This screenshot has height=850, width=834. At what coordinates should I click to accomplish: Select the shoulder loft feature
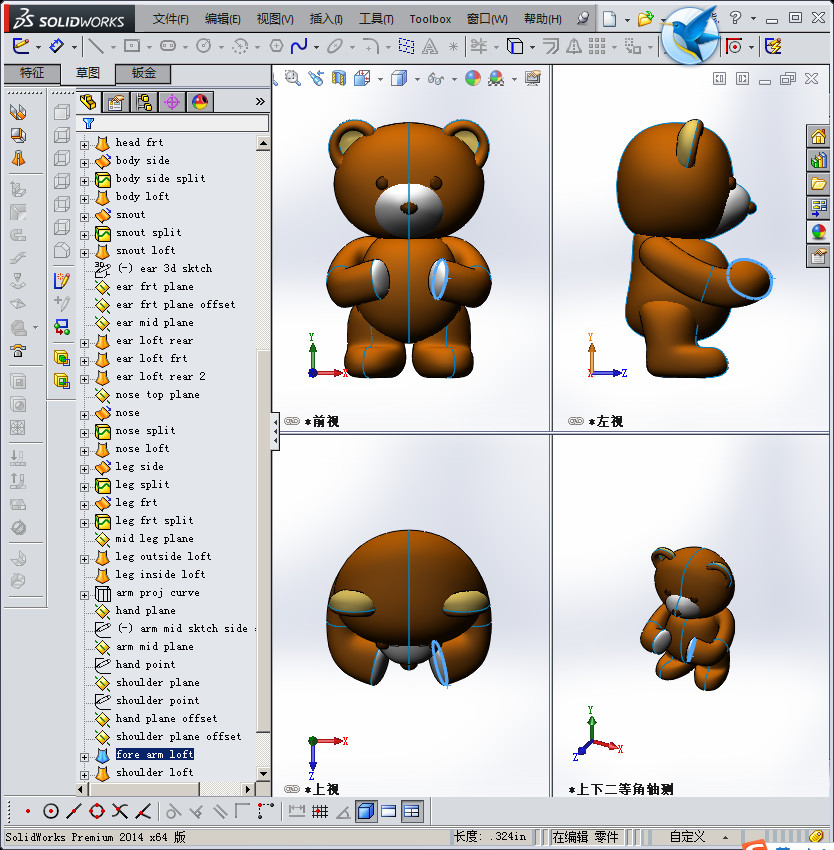click(154, 772)
